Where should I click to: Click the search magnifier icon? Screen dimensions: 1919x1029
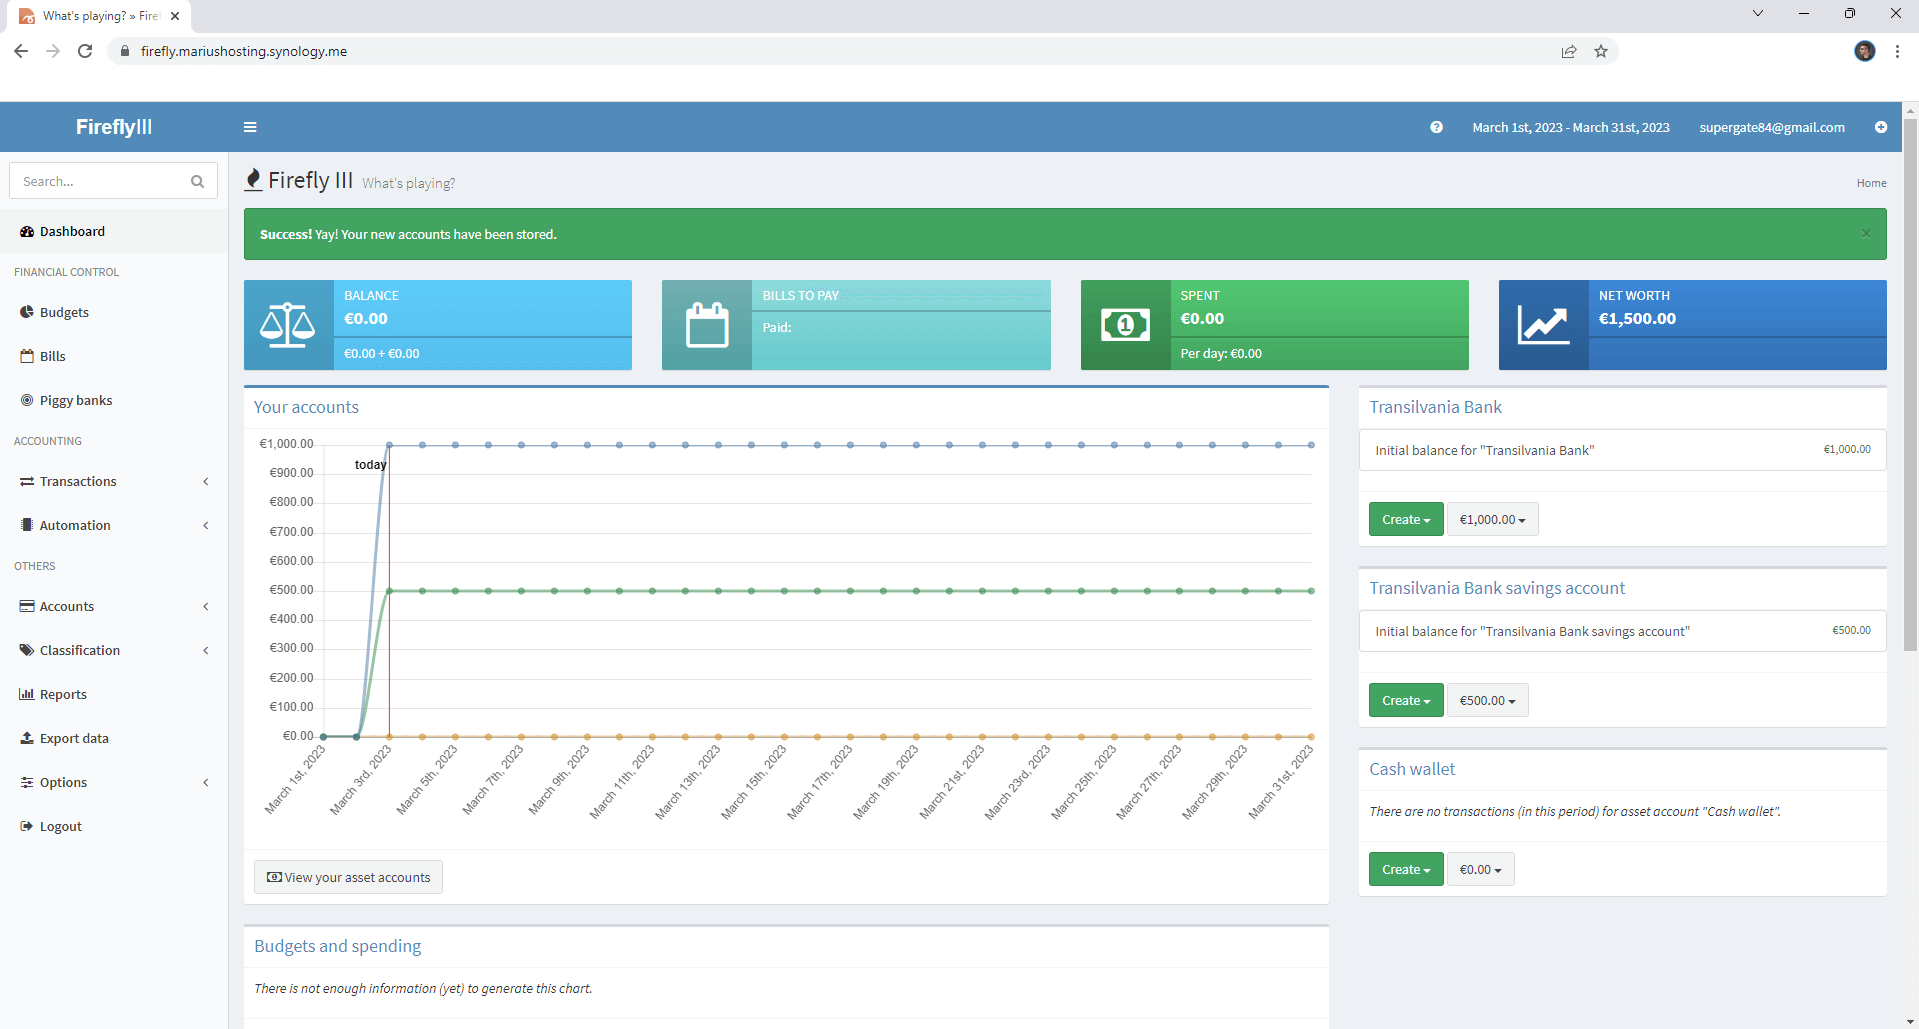point(197,182)
